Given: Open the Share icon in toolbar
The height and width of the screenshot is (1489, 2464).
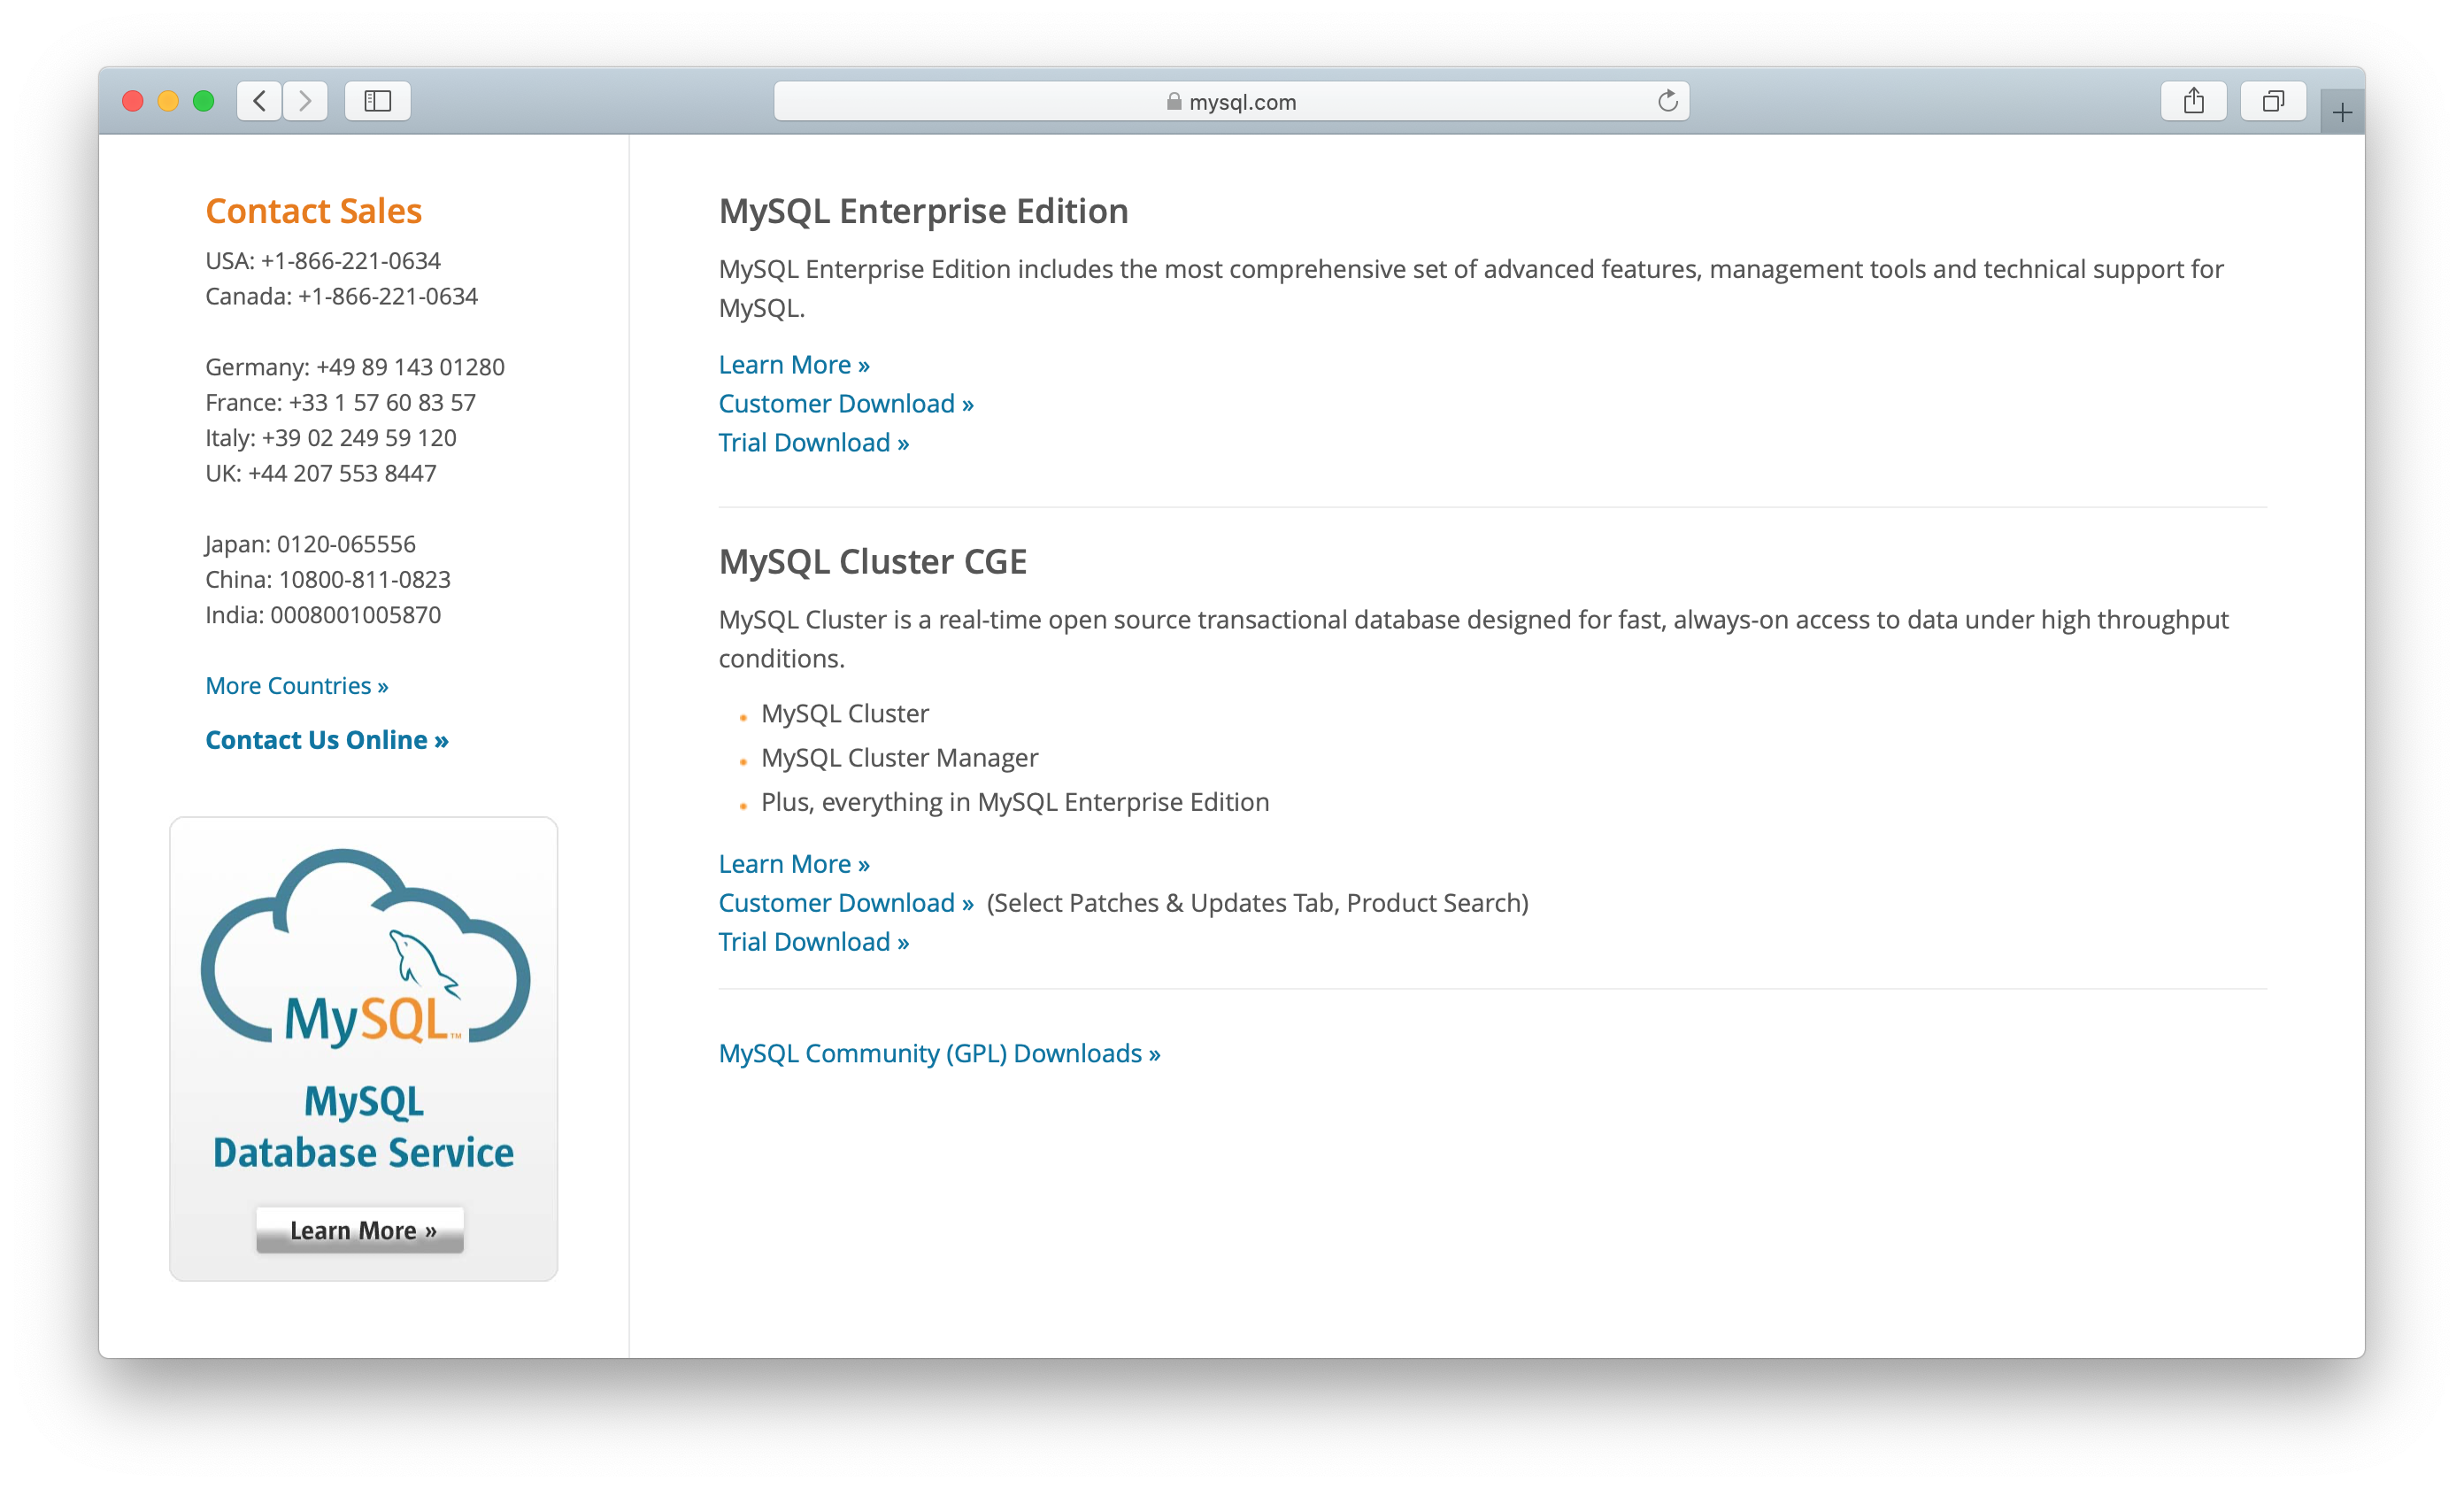Looking at the screenshot, I should pos(2193,101).
